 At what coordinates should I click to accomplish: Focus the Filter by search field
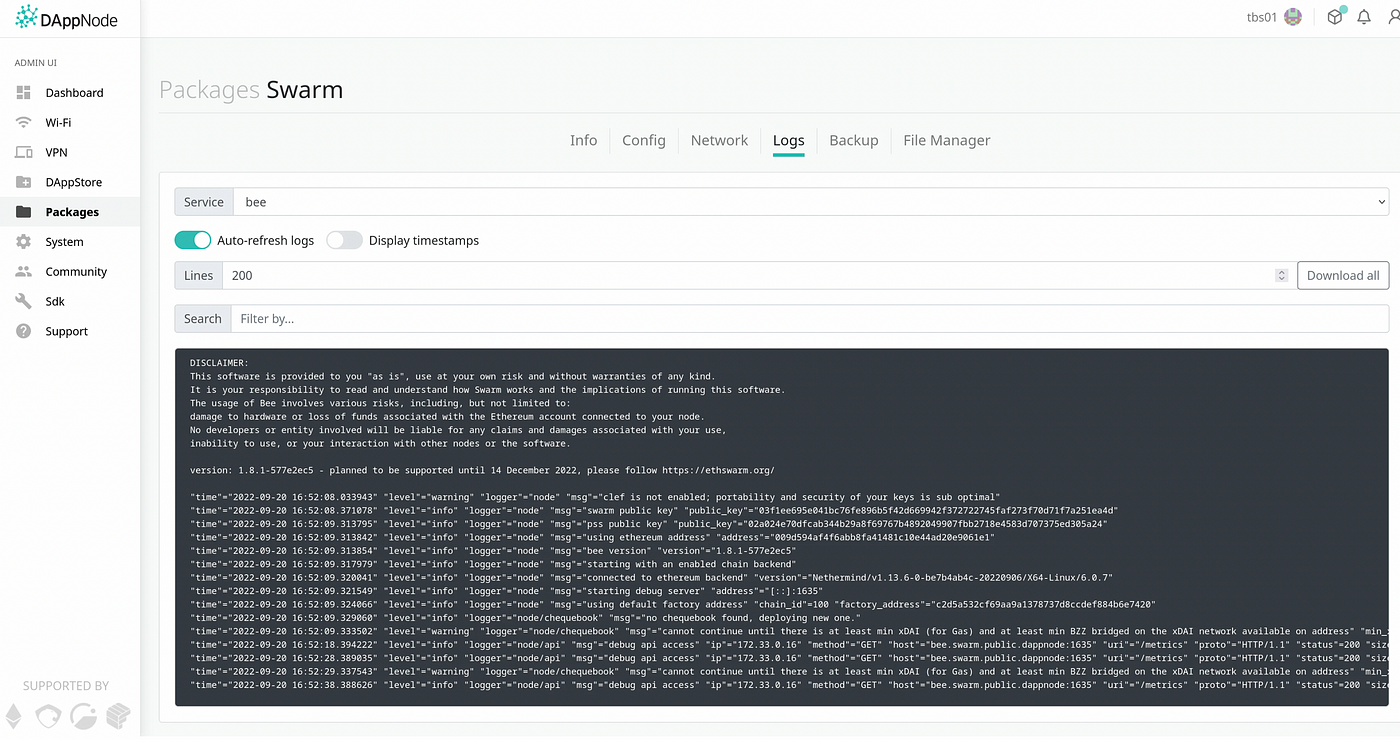810,319
